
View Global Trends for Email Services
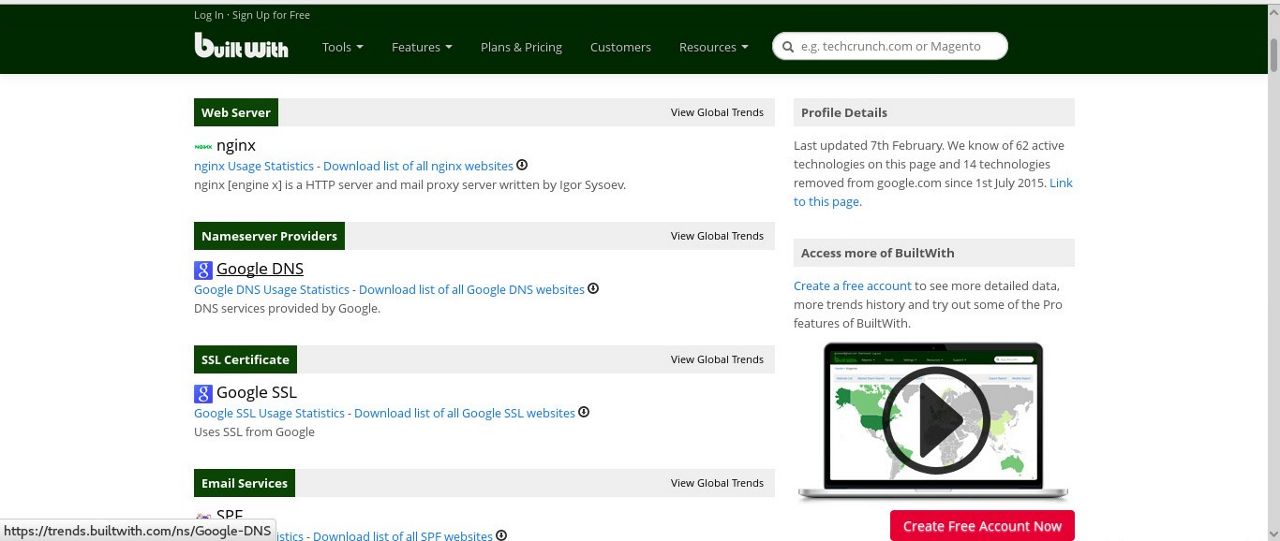click(717, 483)
